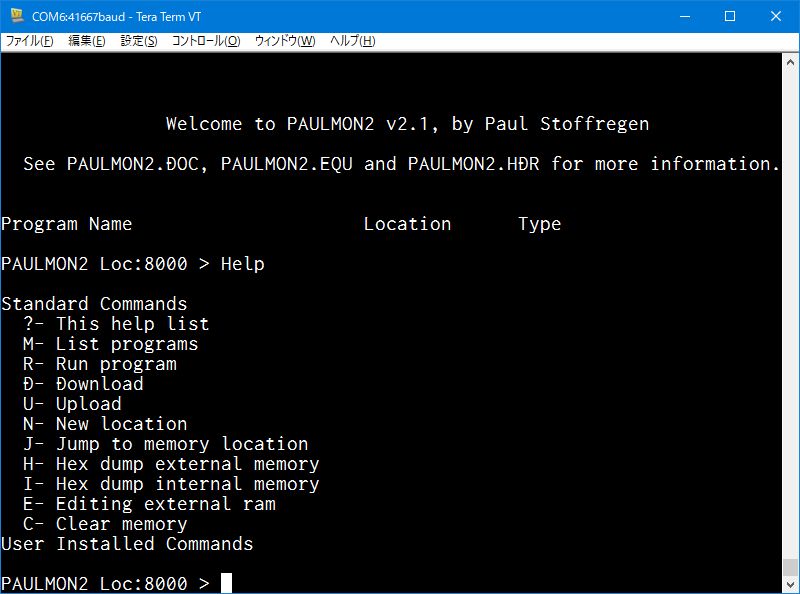Viewport: 800px width, 594px height.
Task: Click the 'Program Name' column header text
Action: tap(66, 224)
